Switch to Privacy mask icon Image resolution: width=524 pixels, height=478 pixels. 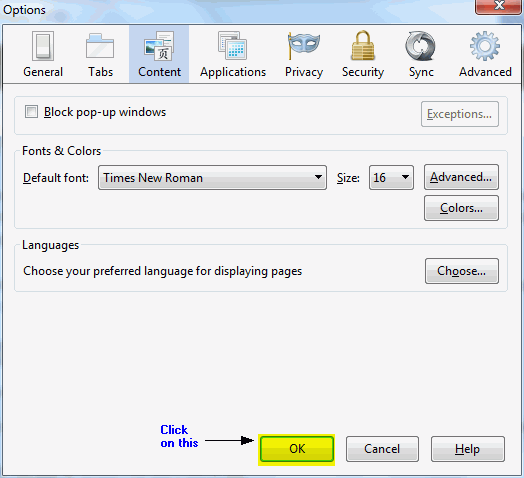pyautogui.click(x=303, y=46)
